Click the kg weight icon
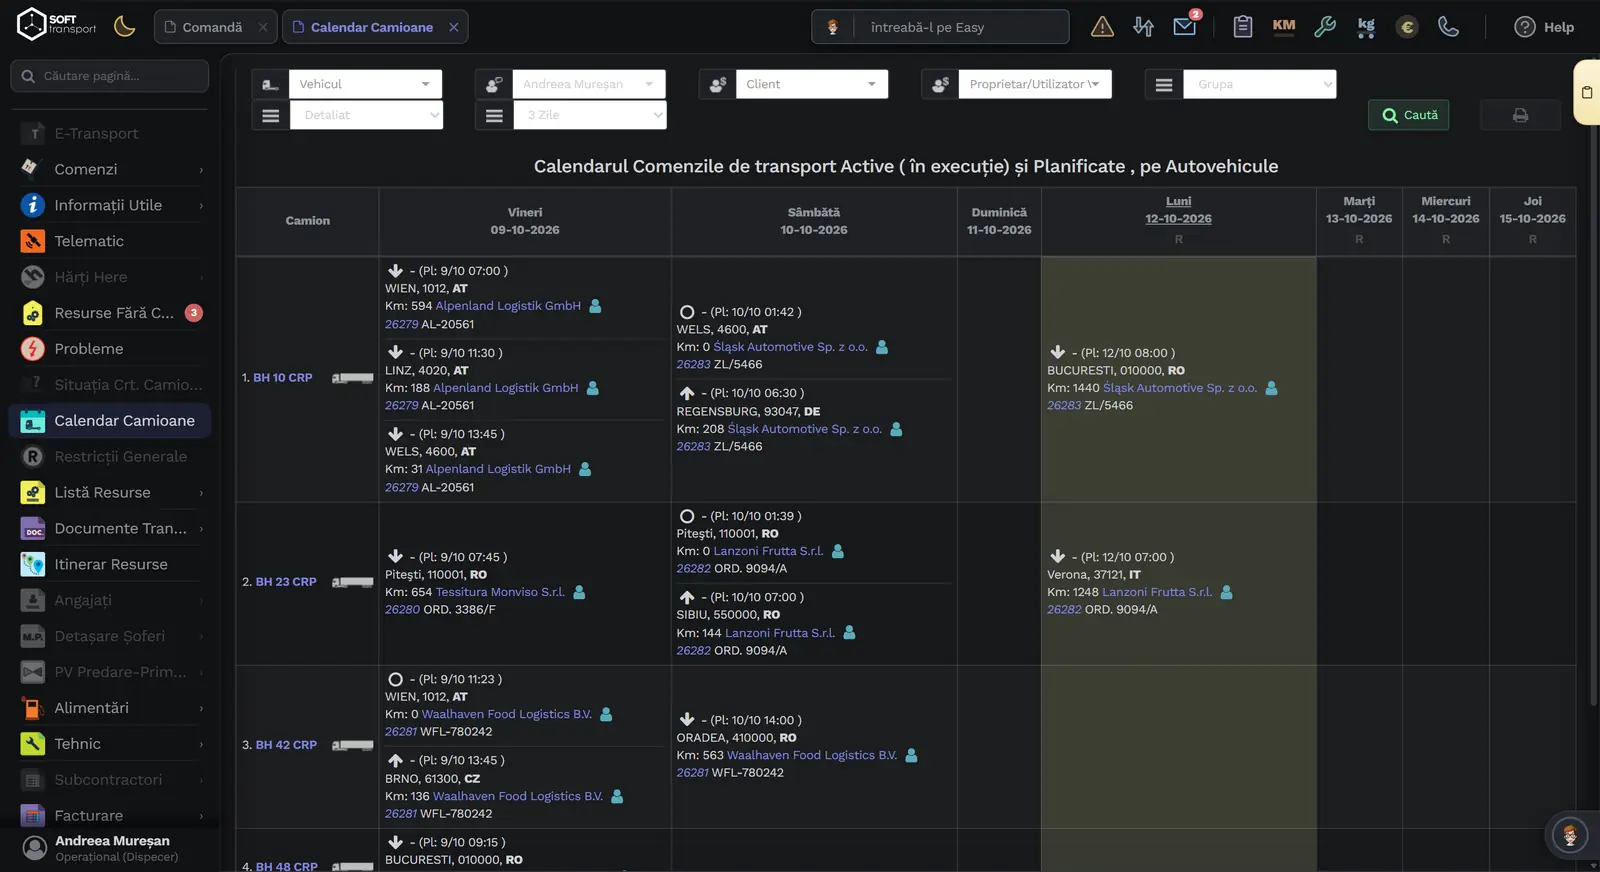The image size is (1600, 872). click(1366, 27)
